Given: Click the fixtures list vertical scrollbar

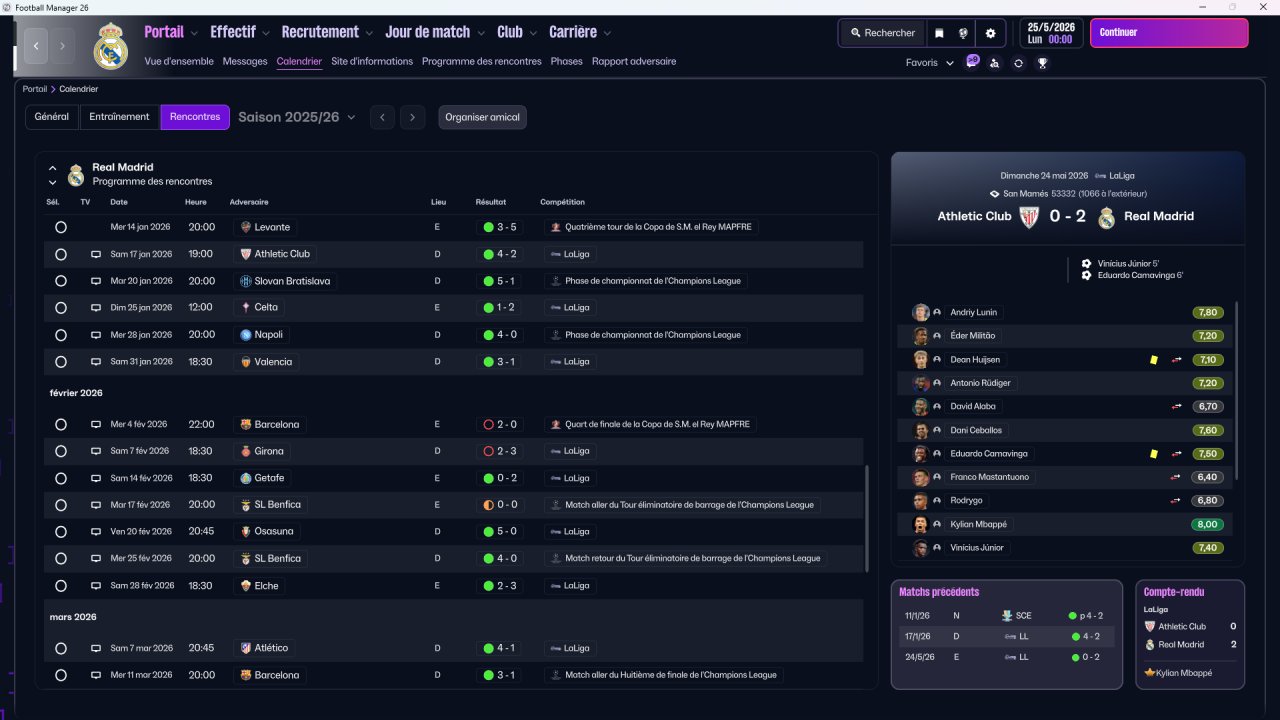Looking at the screenshot, I should point(866,518).
